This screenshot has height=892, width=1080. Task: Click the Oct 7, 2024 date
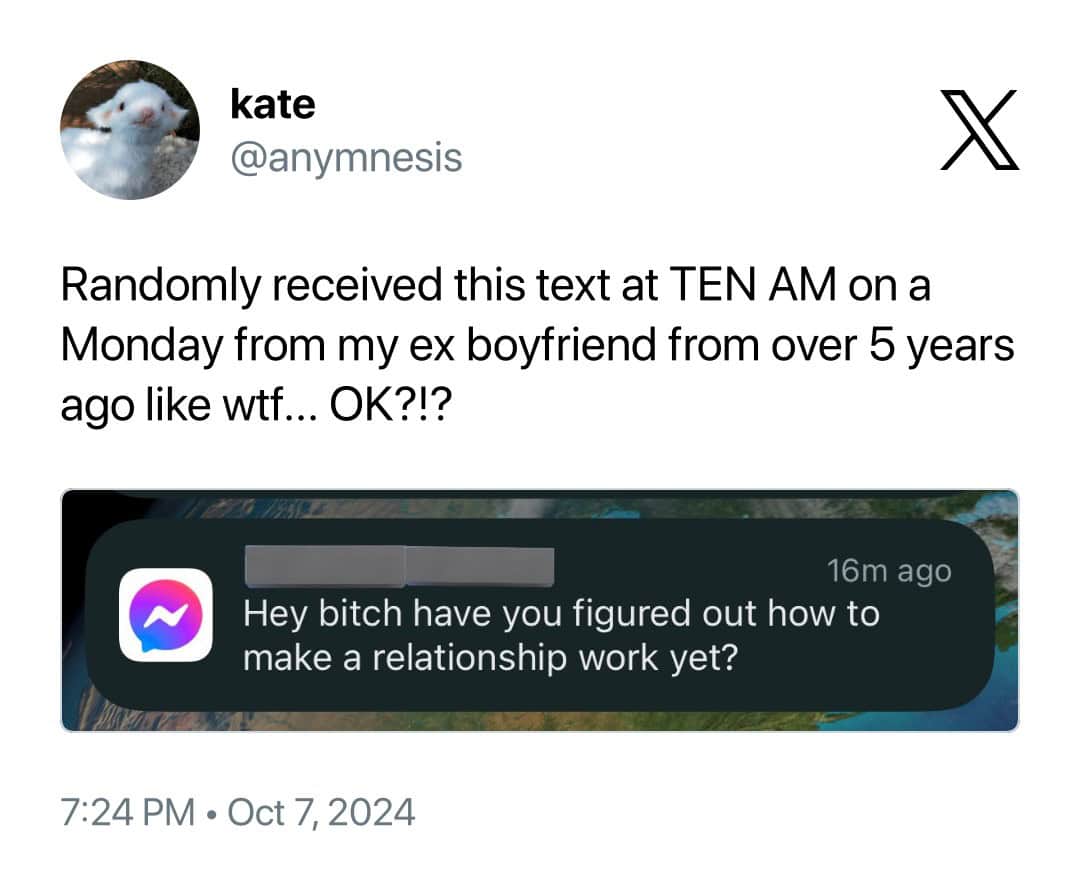coord(321,812)
